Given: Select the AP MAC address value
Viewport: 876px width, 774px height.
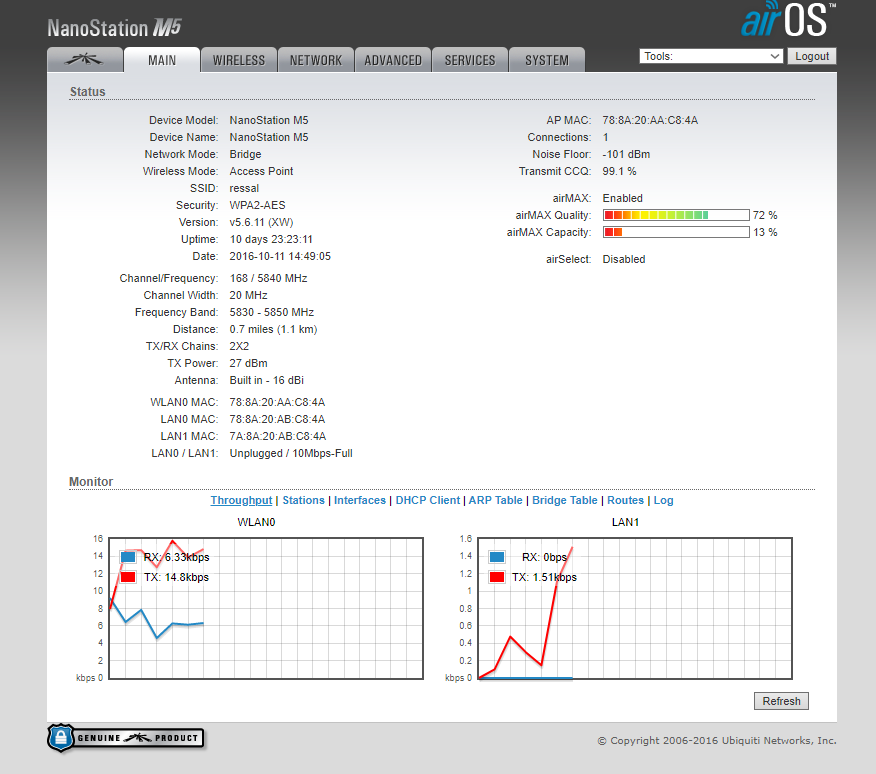Looking at the screenshot, I should click(x=650, y=120).
